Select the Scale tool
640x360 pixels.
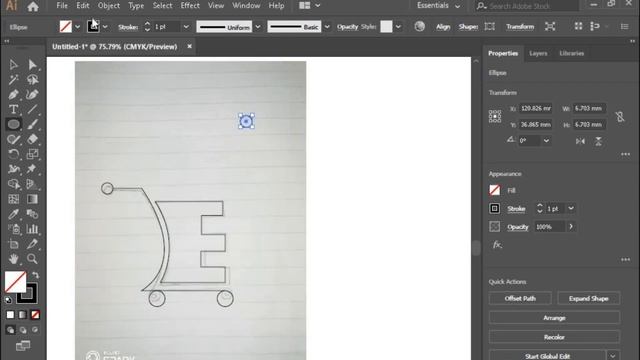[32, 154]
